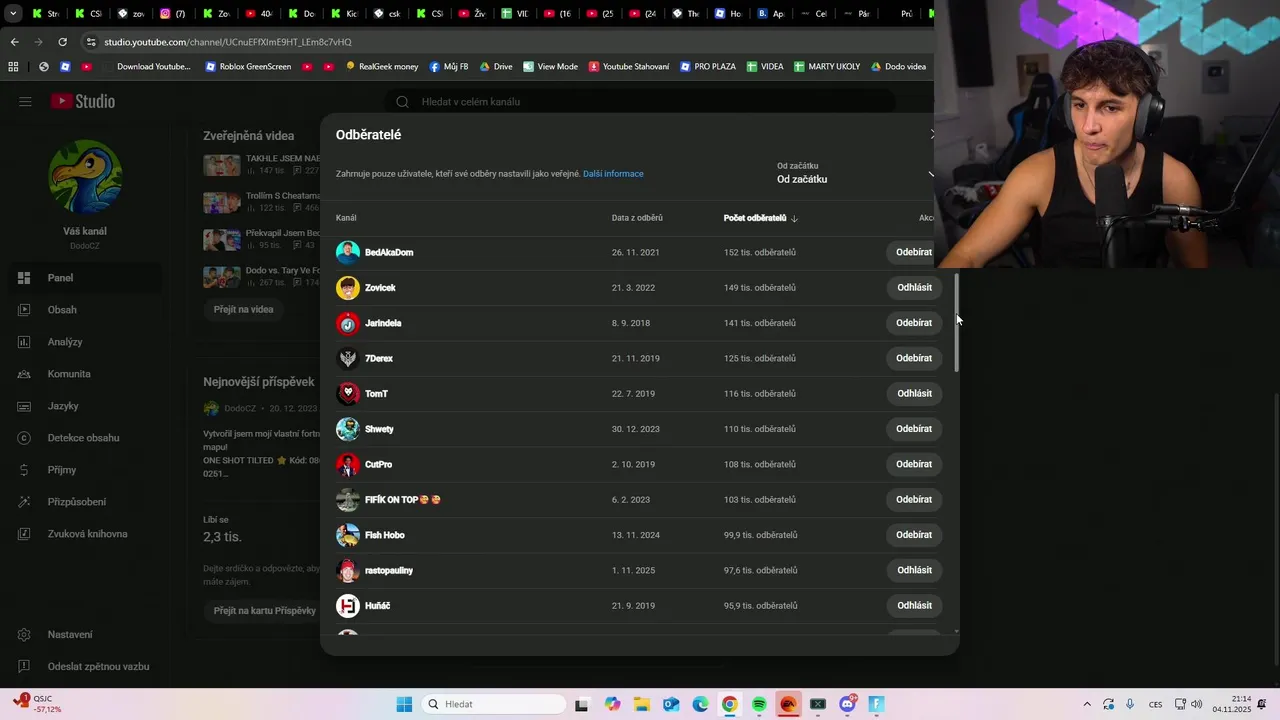
Task: Click Odhlásit for Zovicek
Action: click(914, 288)
